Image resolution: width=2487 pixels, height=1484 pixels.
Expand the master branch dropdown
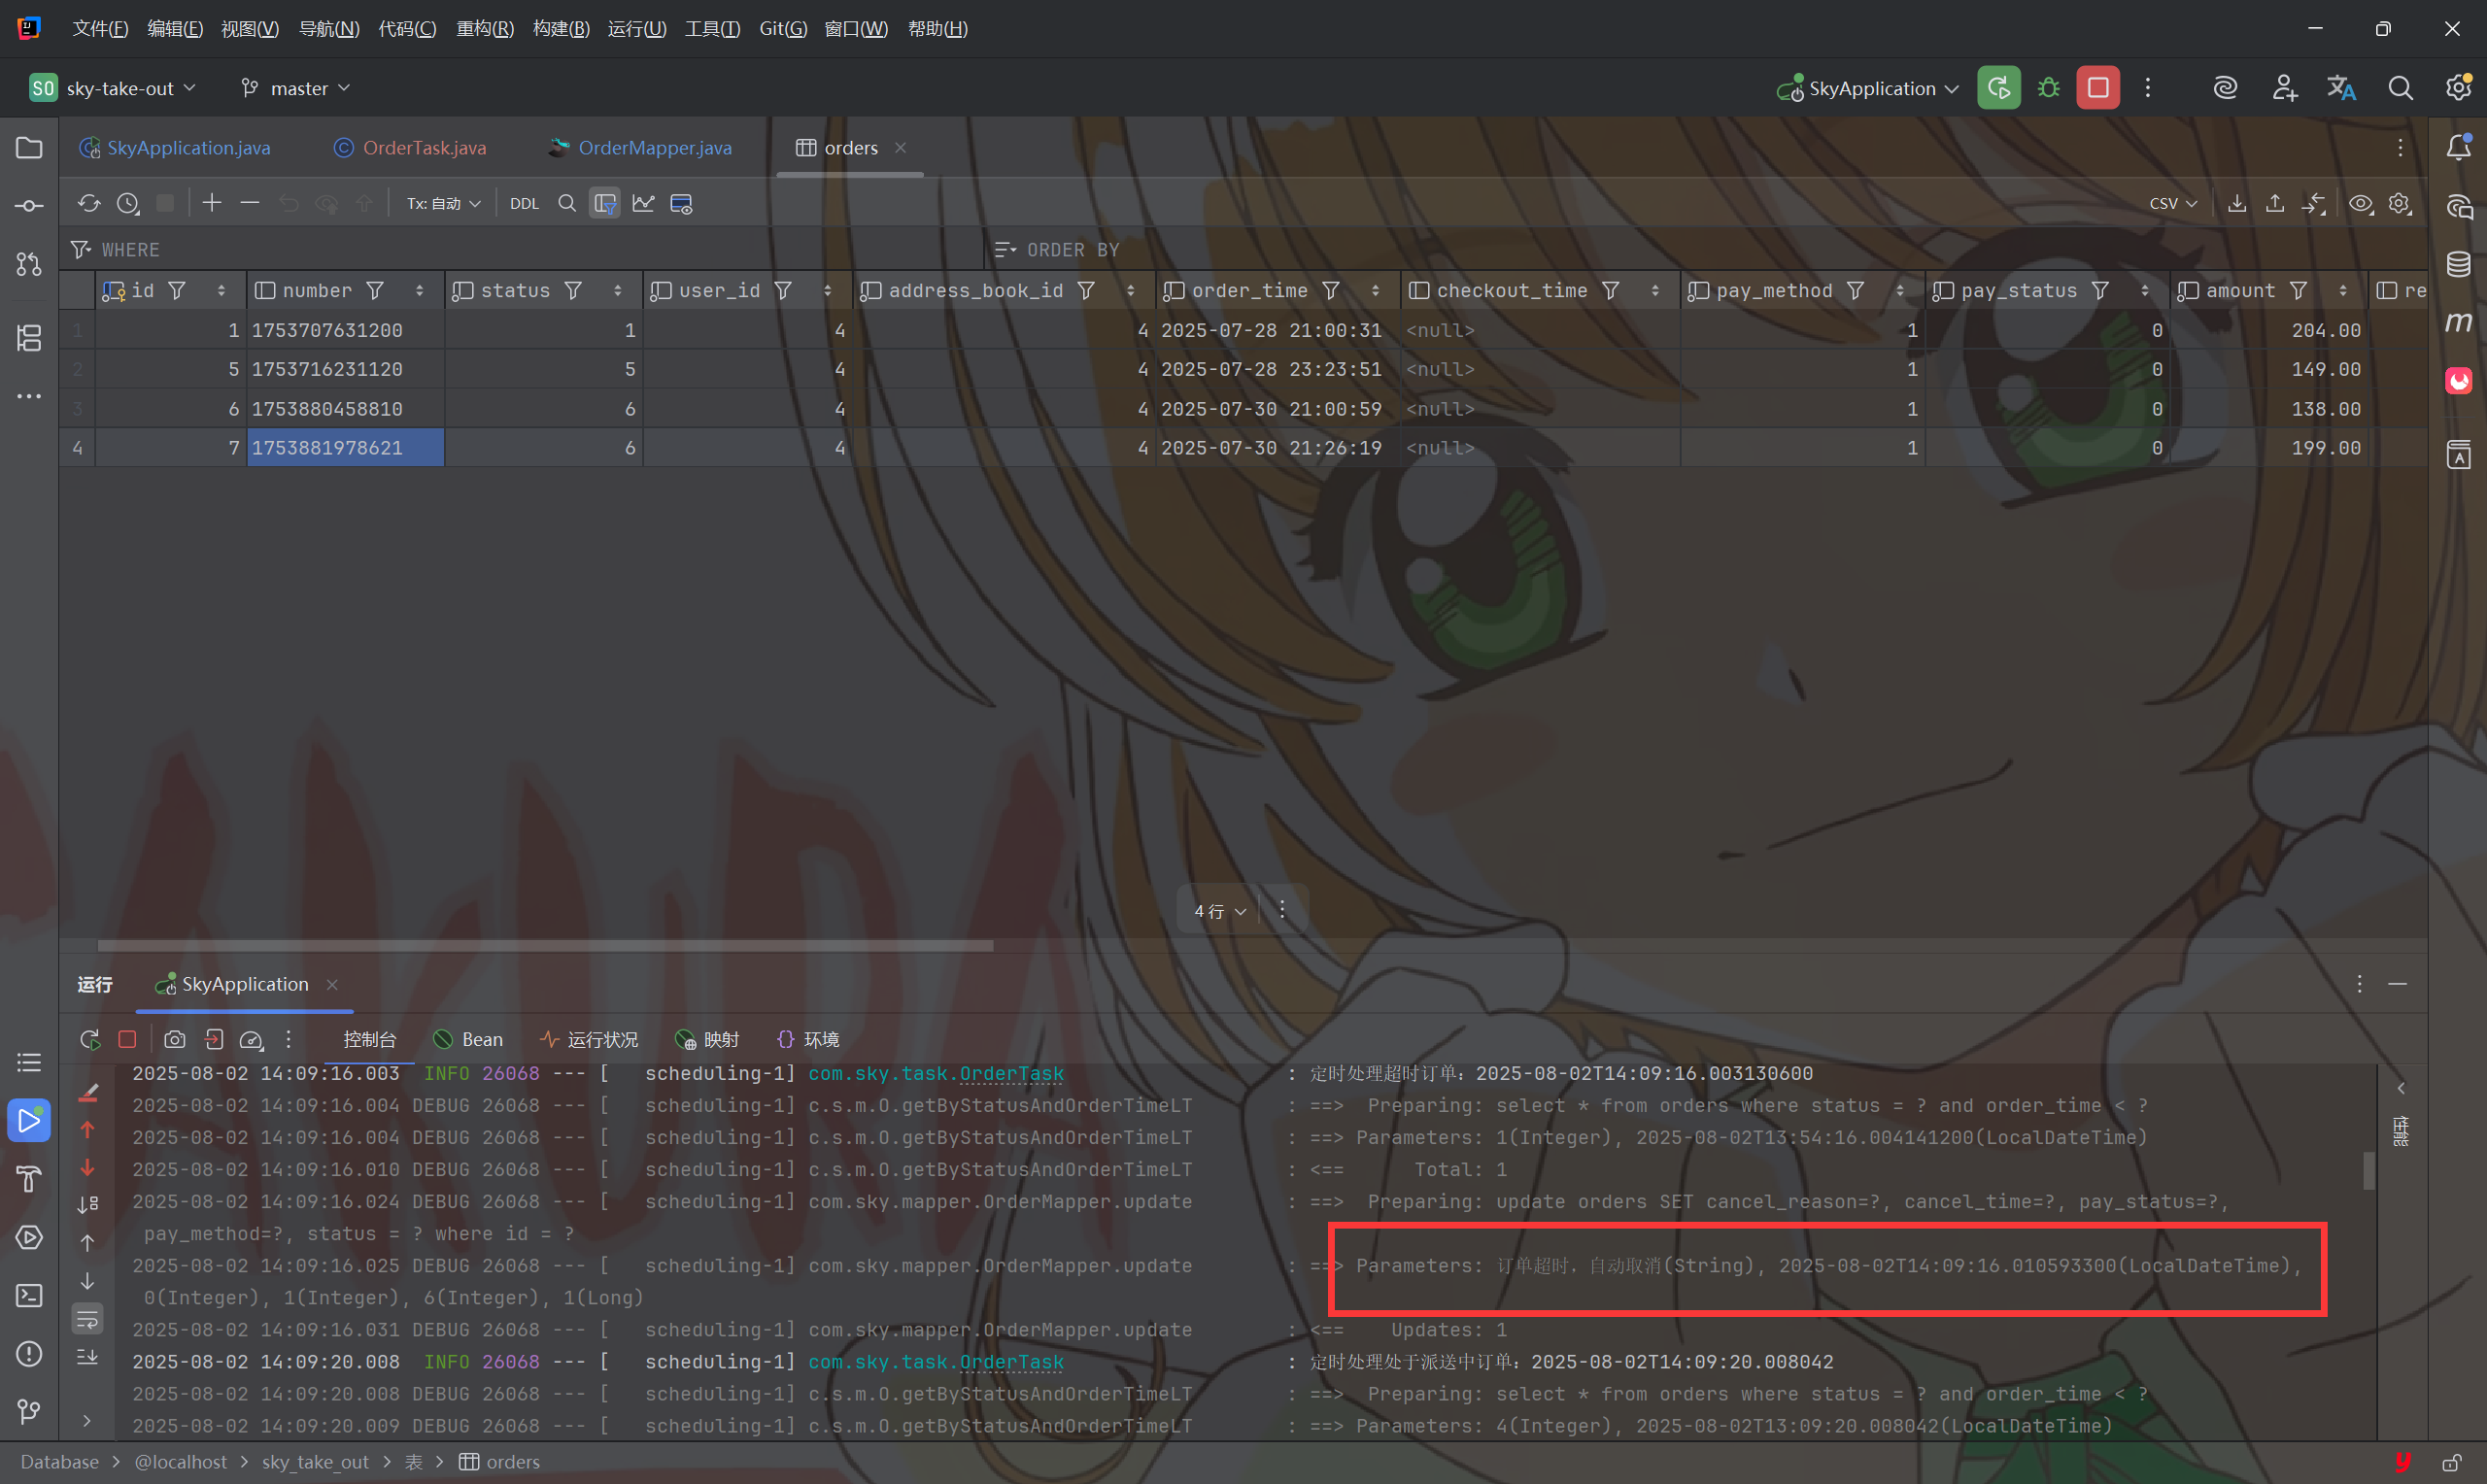point(297,88)
